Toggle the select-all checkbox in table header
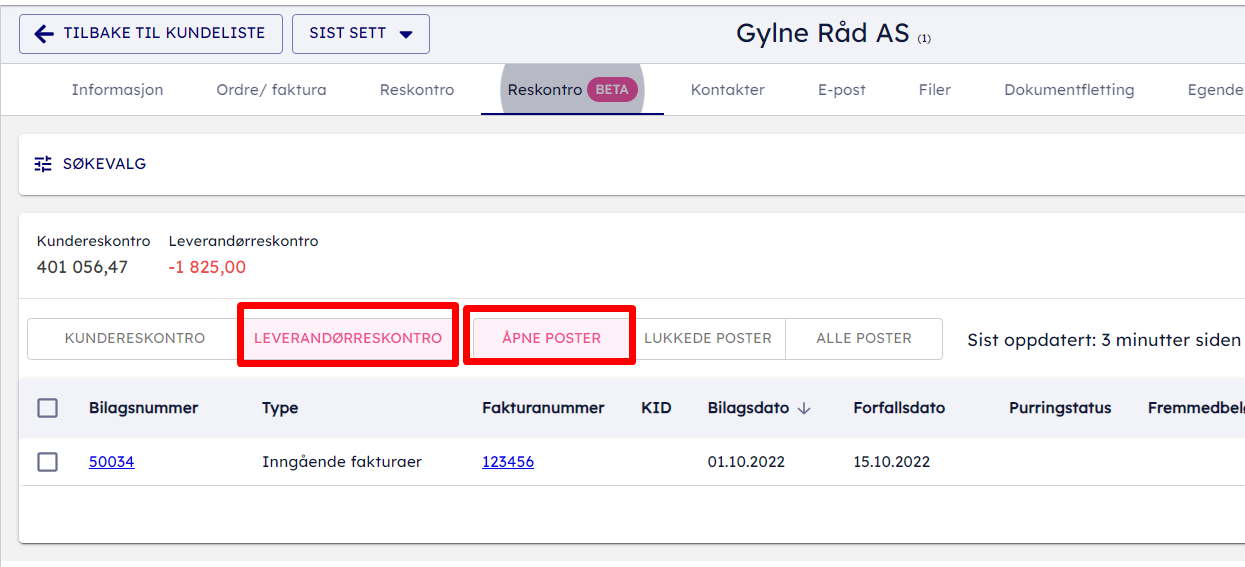 tap(47, 408)
